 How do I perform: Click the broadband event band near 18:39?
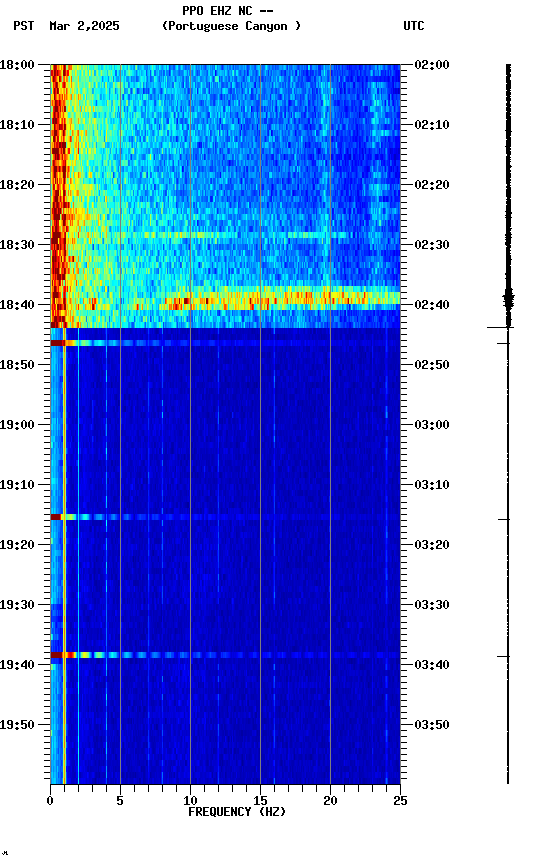pyautogui.click(x=225, y=298)
